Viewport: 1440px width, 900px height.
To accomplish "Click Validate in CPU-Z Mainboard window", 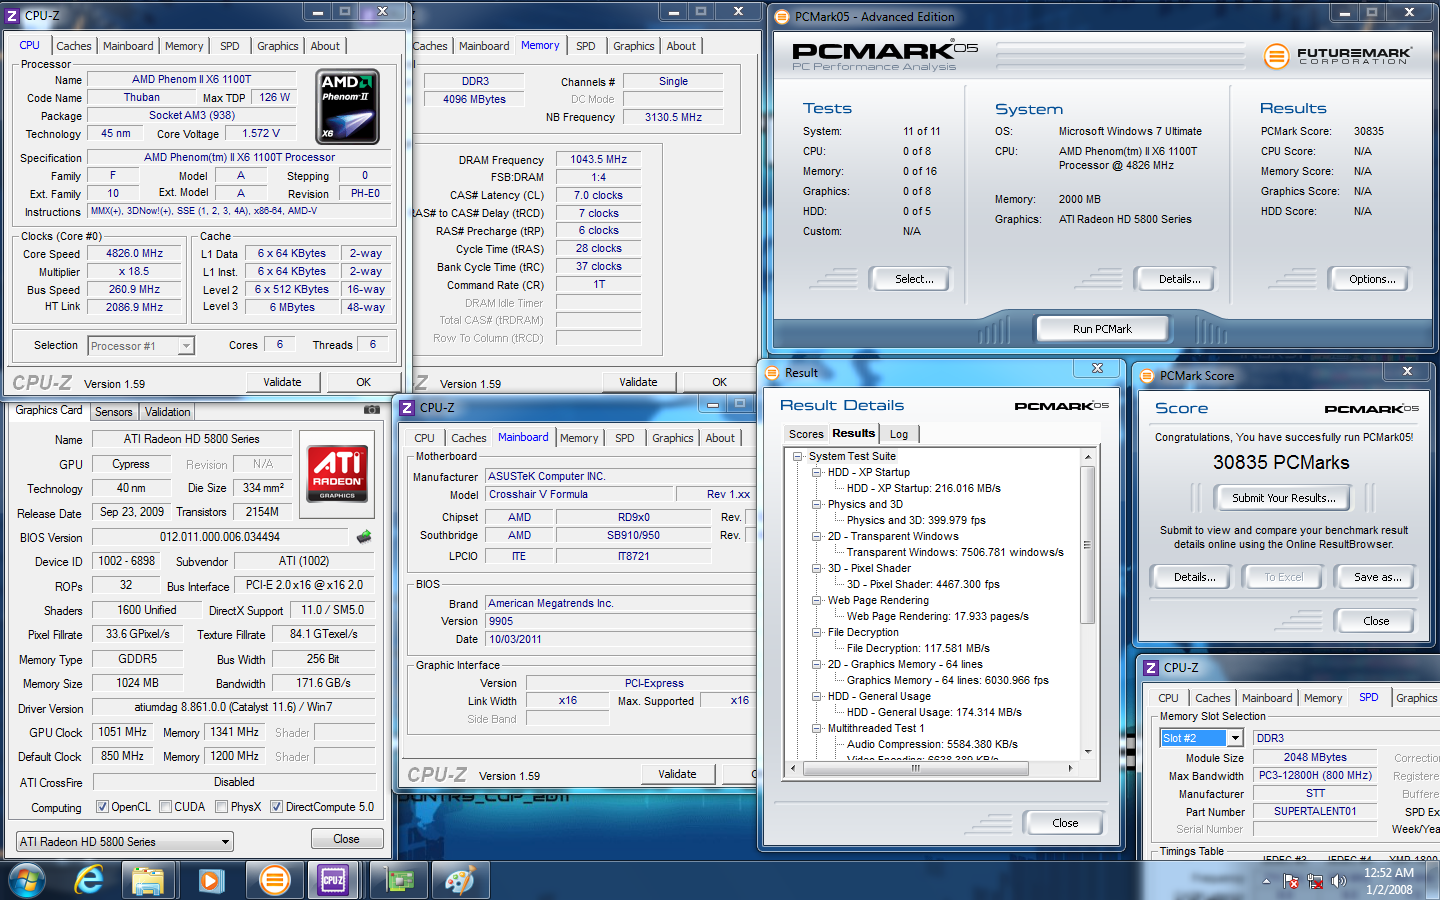I will tap(677, 774).
